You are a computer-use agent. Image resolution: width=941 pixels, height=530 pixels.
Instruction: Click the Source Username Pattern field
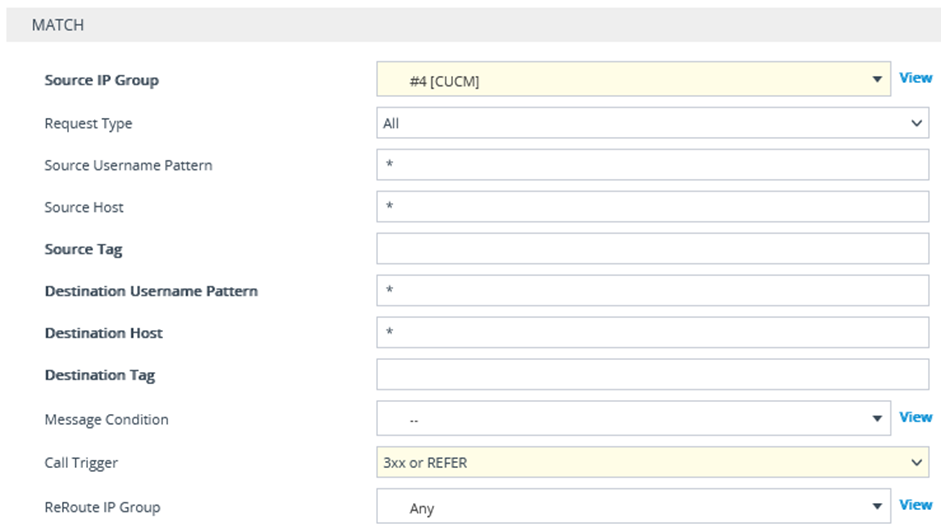pyautogui.click(x=652, y=165)
